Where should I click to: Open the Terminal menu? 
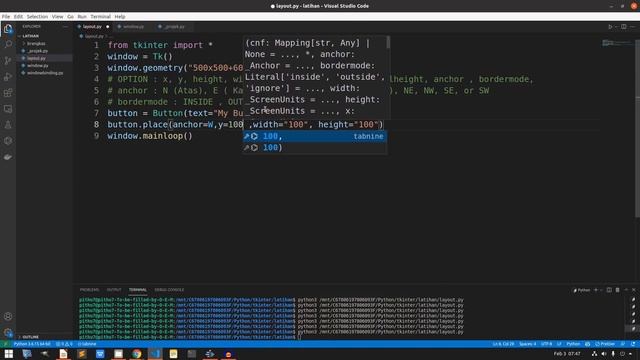click(100, 17)
